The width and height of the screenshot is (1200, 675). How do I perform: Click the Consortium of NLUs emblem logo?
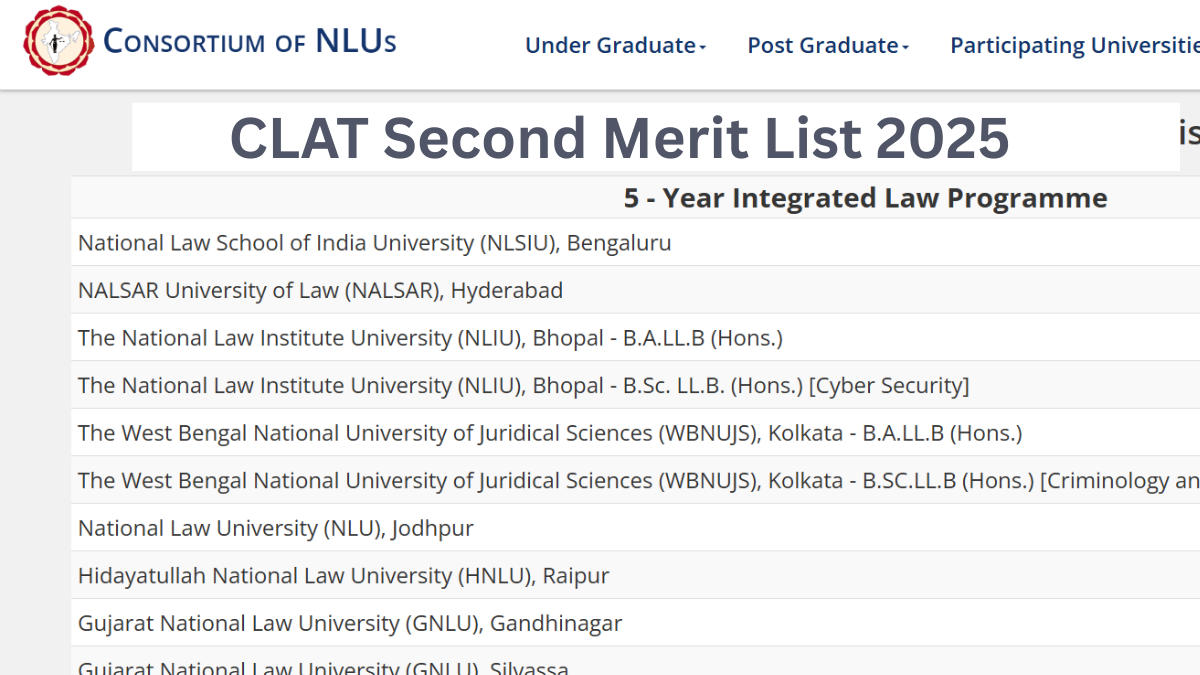click(59, 43)
